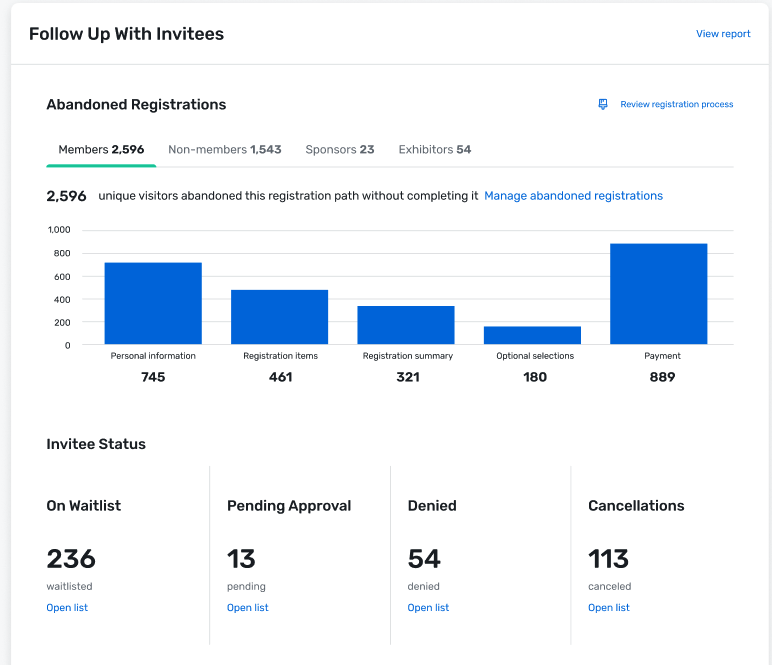772x665 pixels.
Task: Select the Registration items chart bar
Action: (x=279, y=317)
